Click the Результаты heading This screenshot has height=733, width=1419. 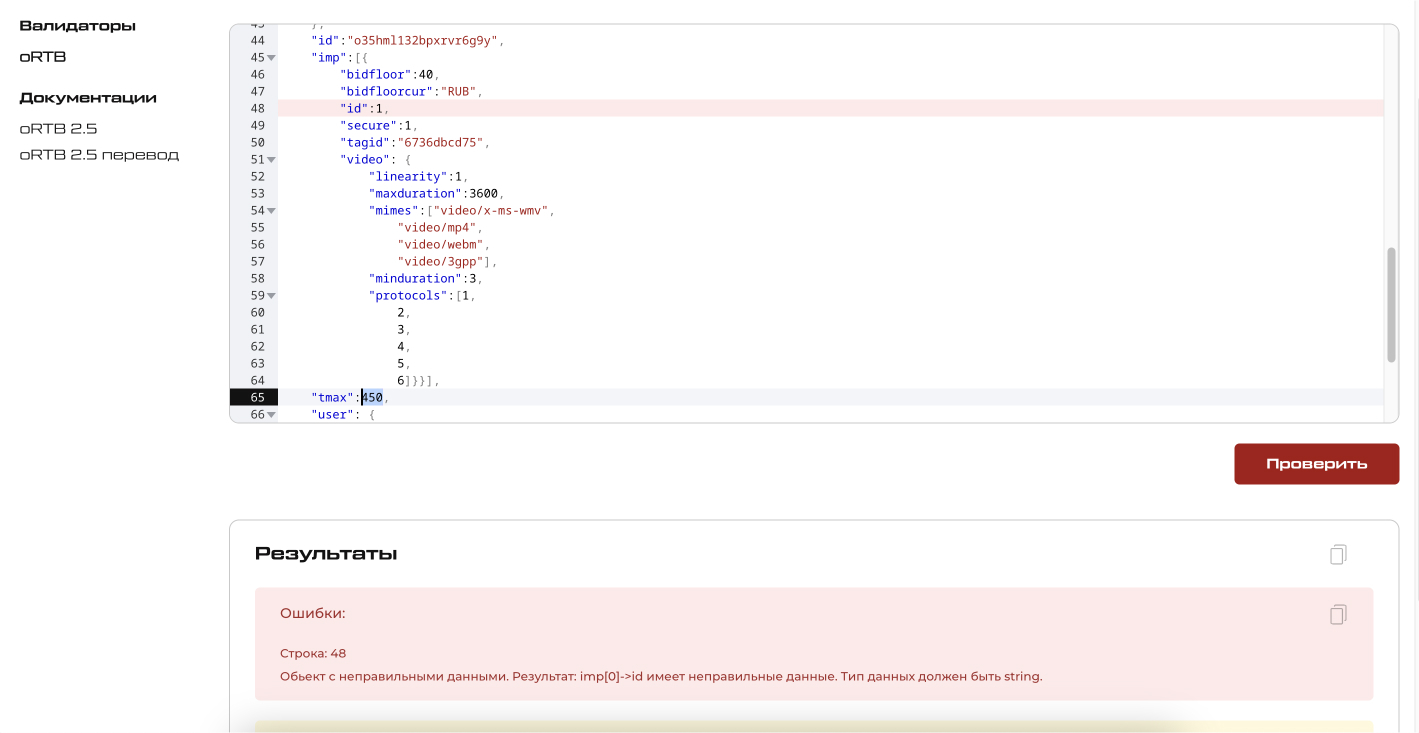326,554
